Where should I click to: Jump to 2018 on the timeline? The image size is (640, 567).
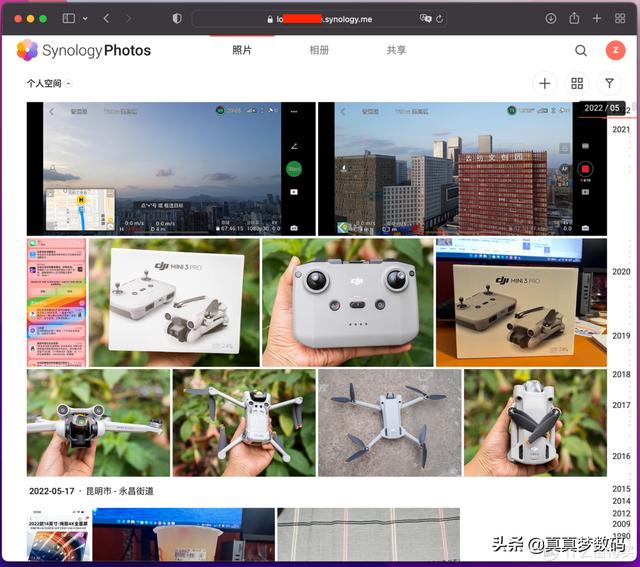[621, 374]
